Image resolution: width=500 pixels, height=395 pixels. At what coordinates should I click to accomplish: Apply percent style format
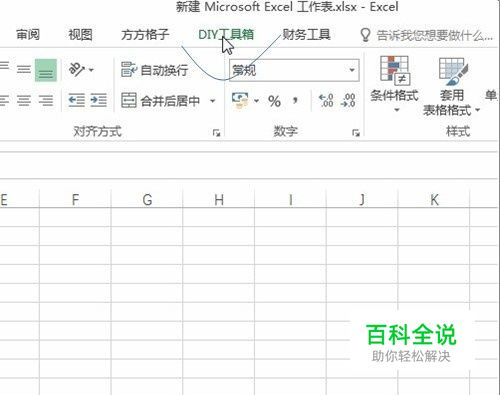(274, 101)
